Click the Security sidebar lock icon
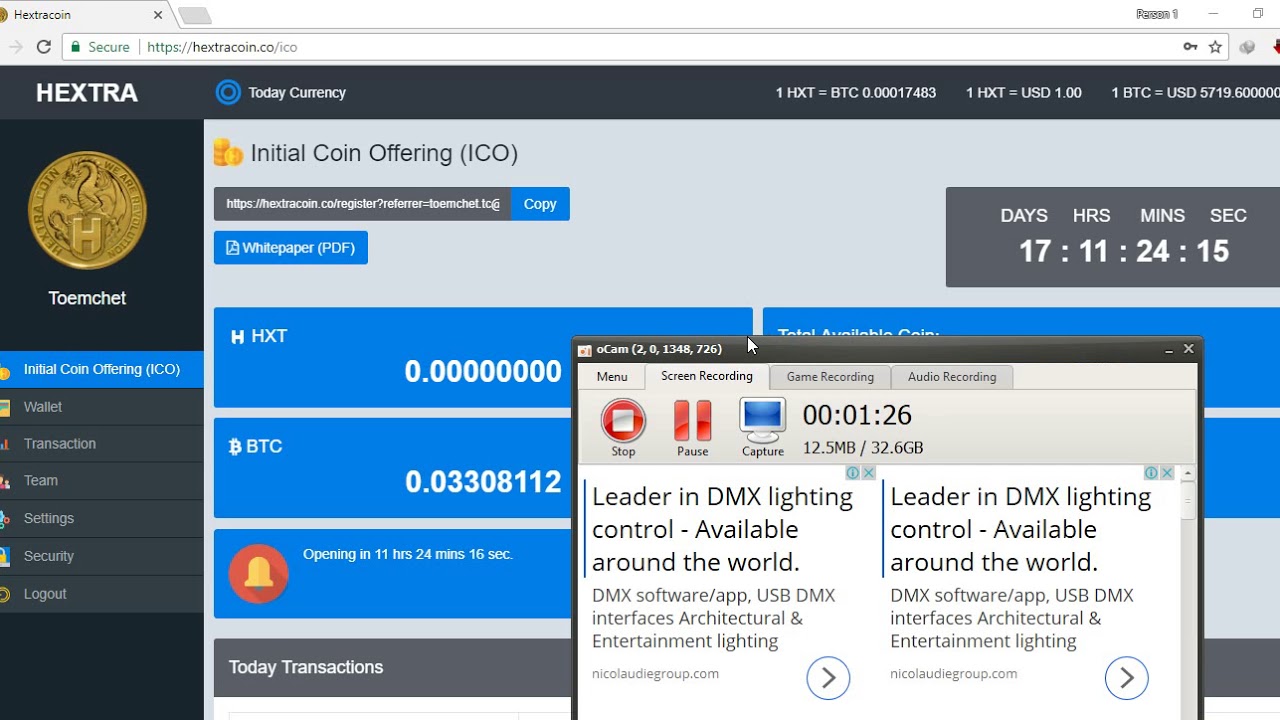 tap(5, 556)
